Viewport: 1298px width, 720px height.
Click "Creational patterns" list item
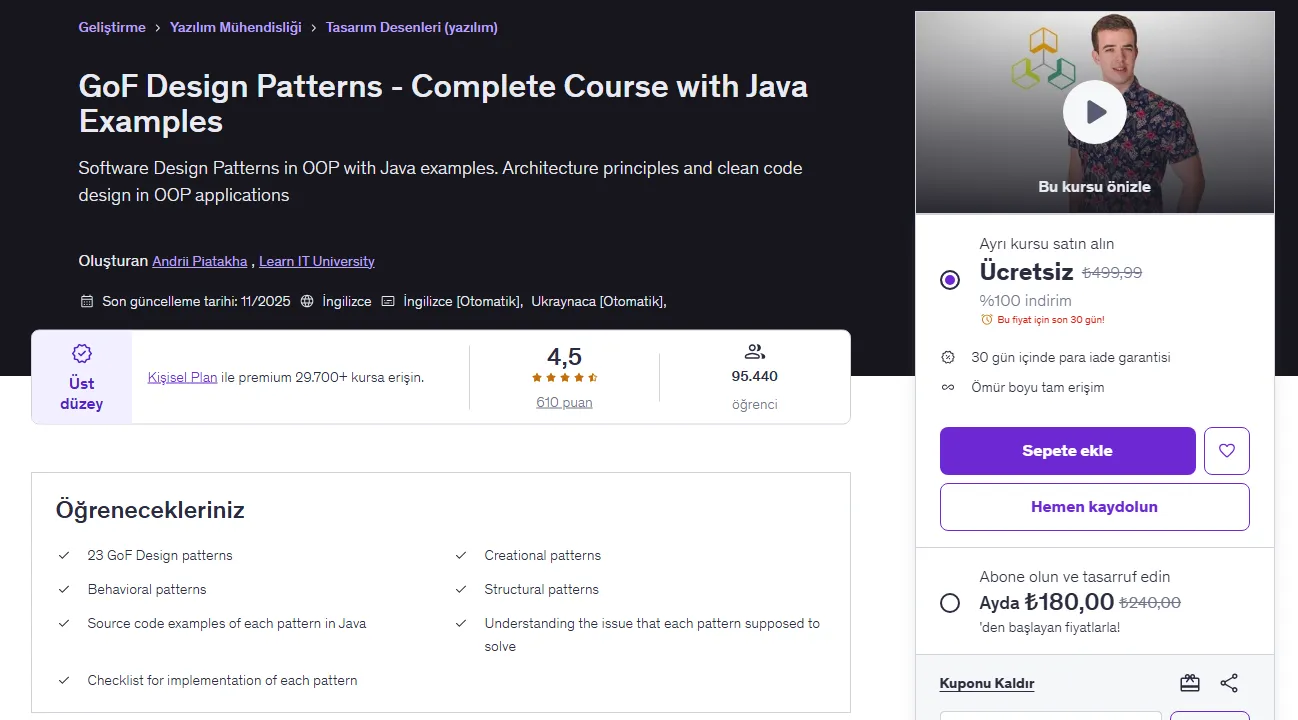point(543,555)
